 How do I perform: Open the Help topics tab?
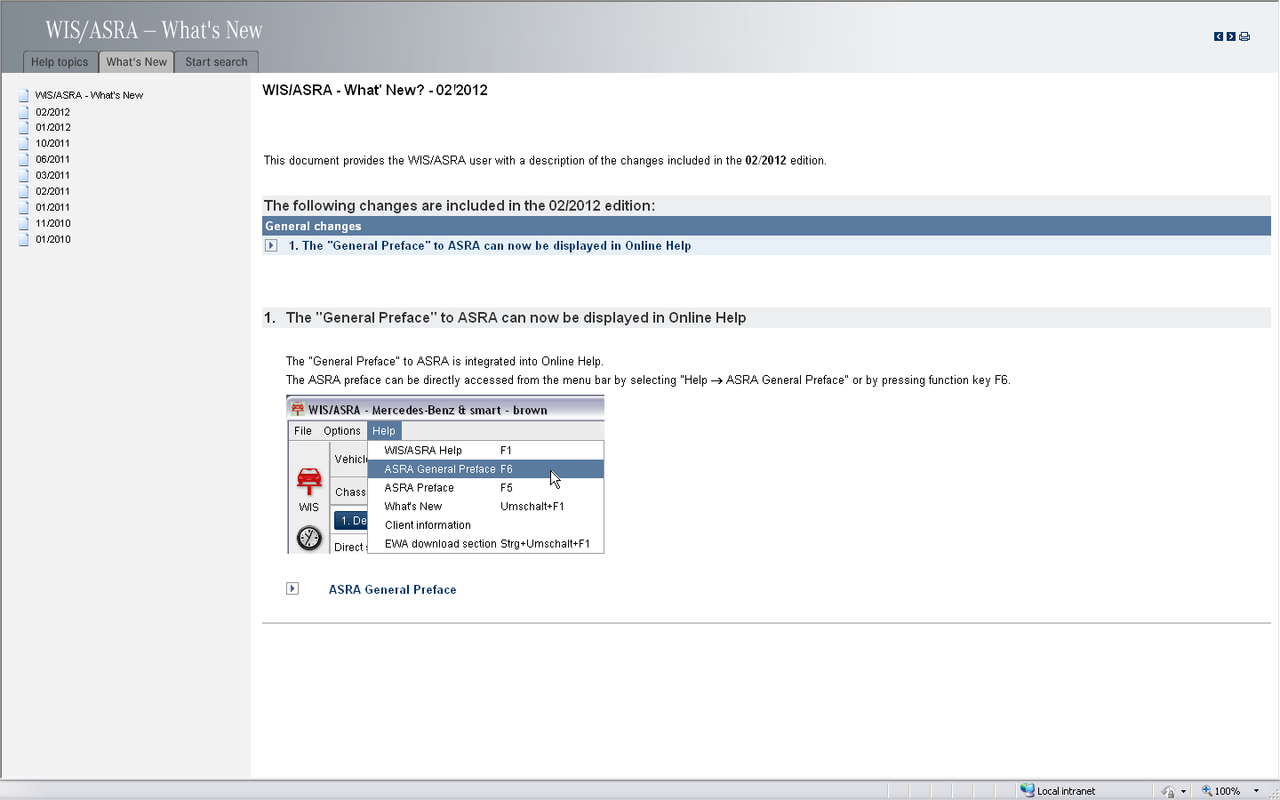(60, 62)
